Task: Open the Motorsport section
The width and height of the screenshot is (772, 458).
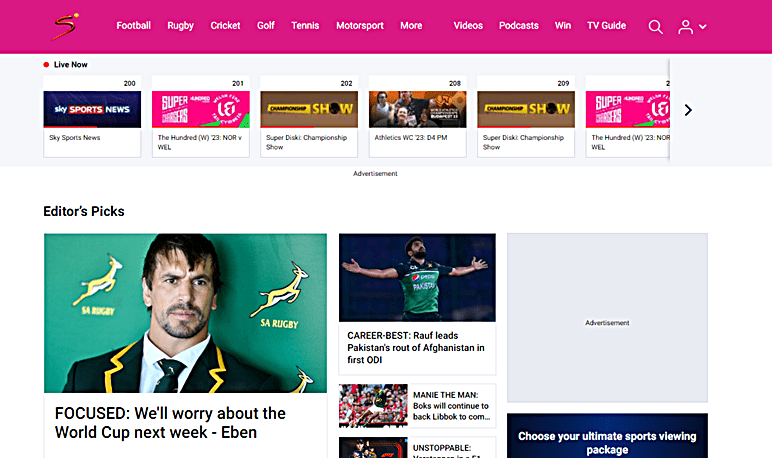Action: 359,26
